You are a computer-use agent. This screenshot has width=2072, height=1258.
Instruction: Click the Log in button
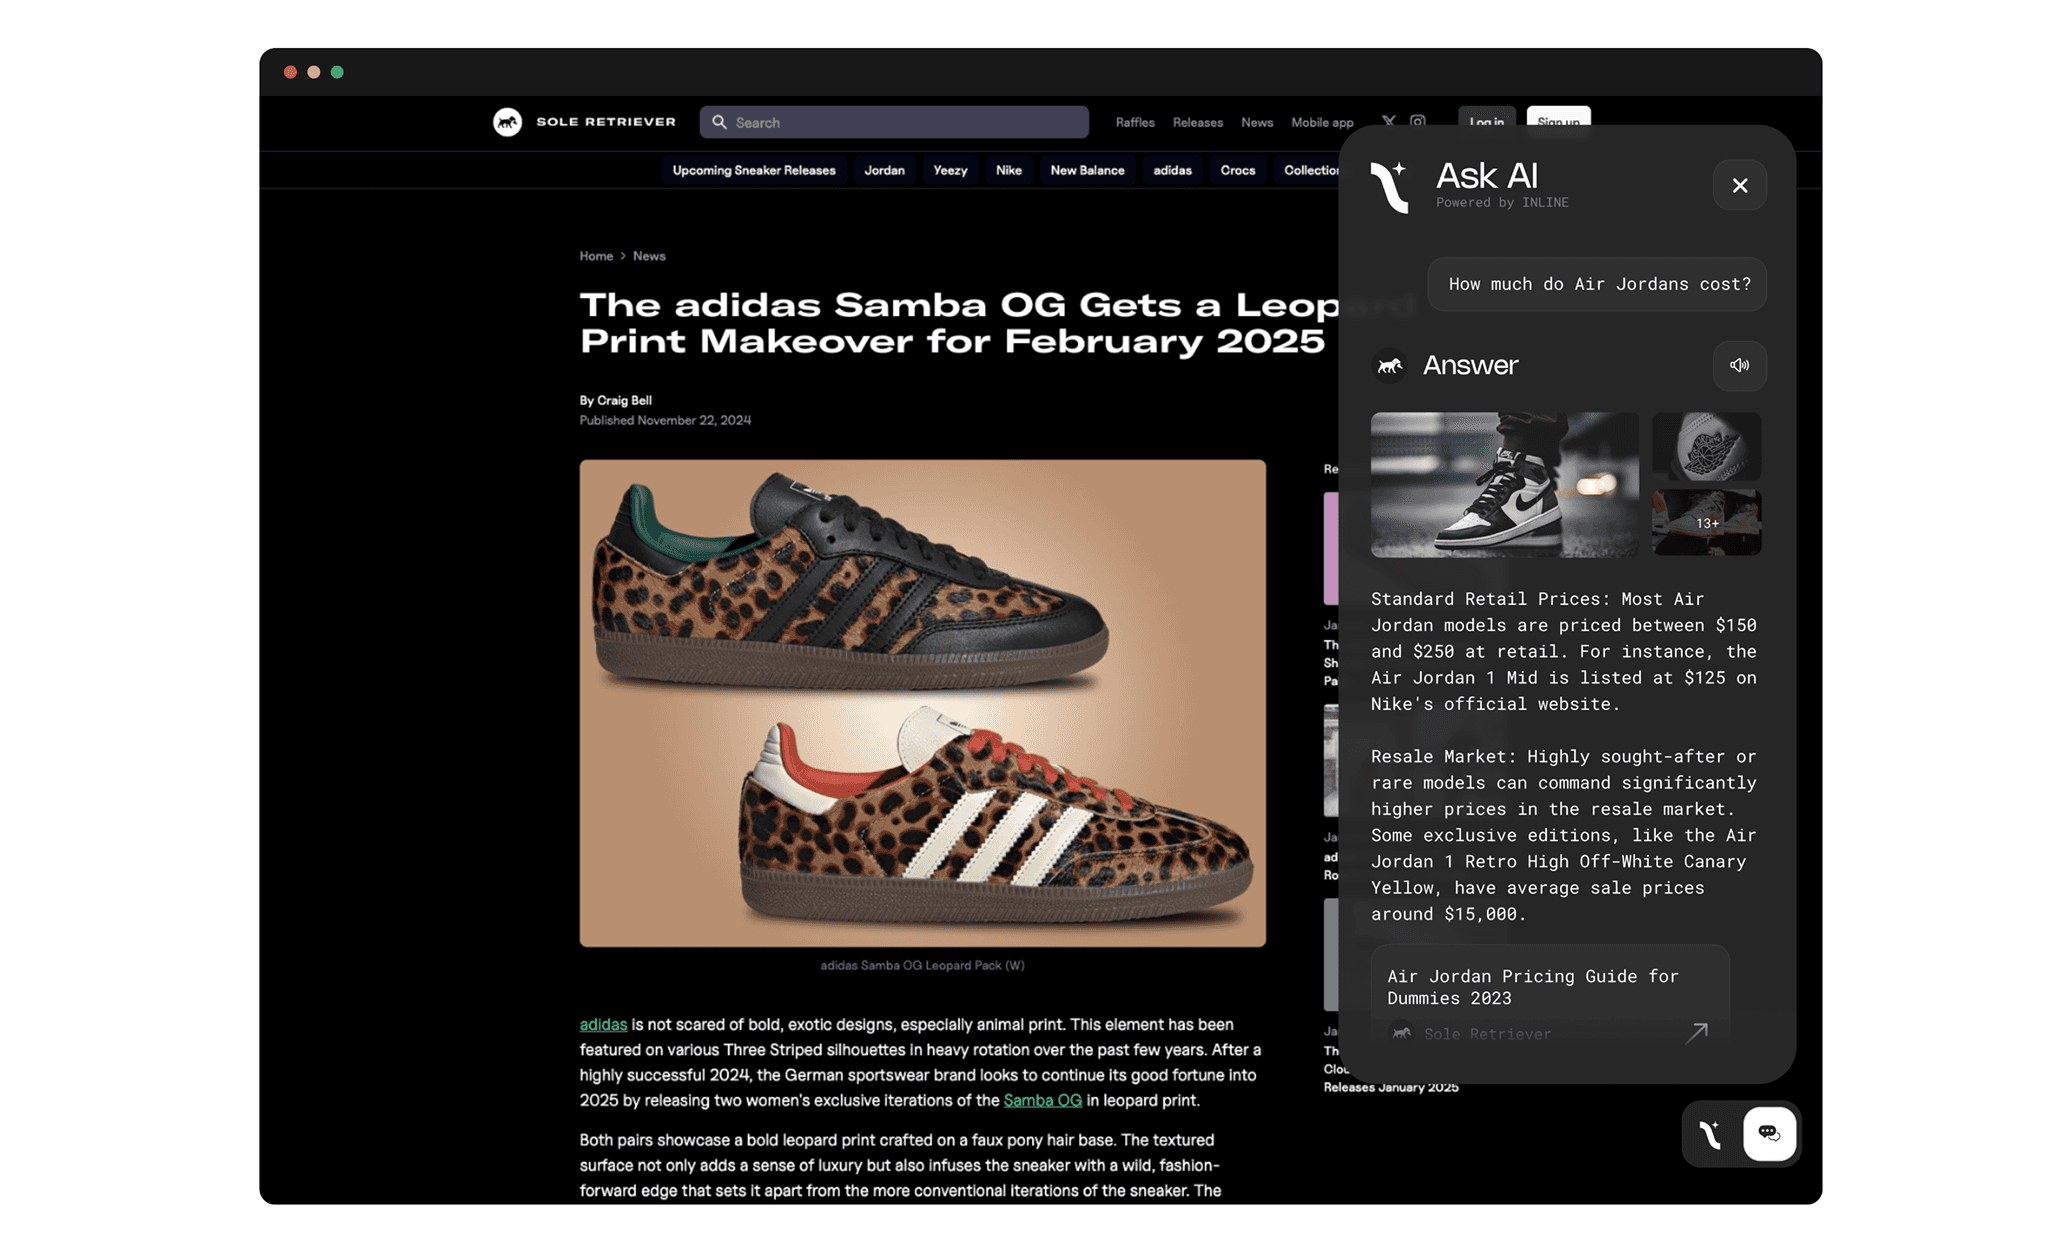1486,117
